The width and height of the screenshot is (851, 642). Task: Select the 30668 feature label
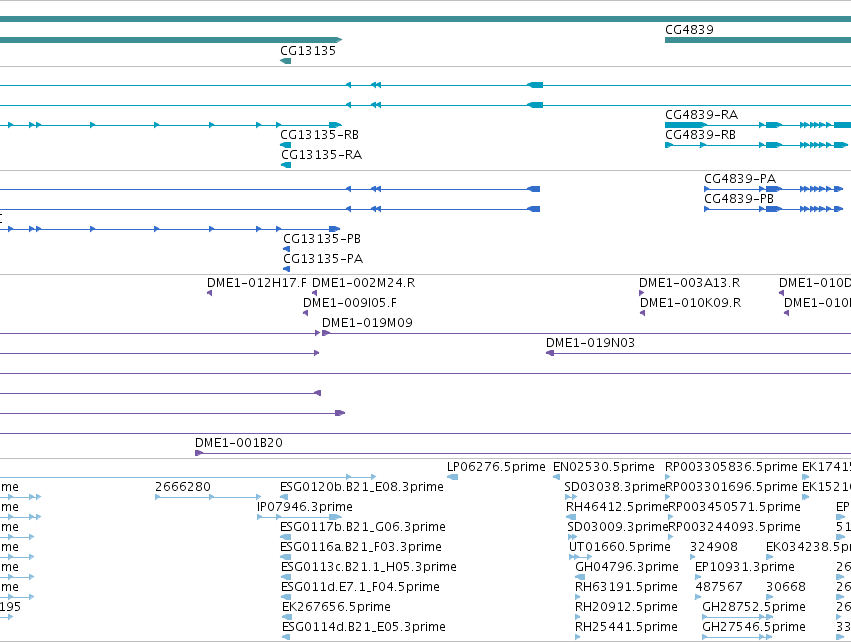click(x=786, y=587)
